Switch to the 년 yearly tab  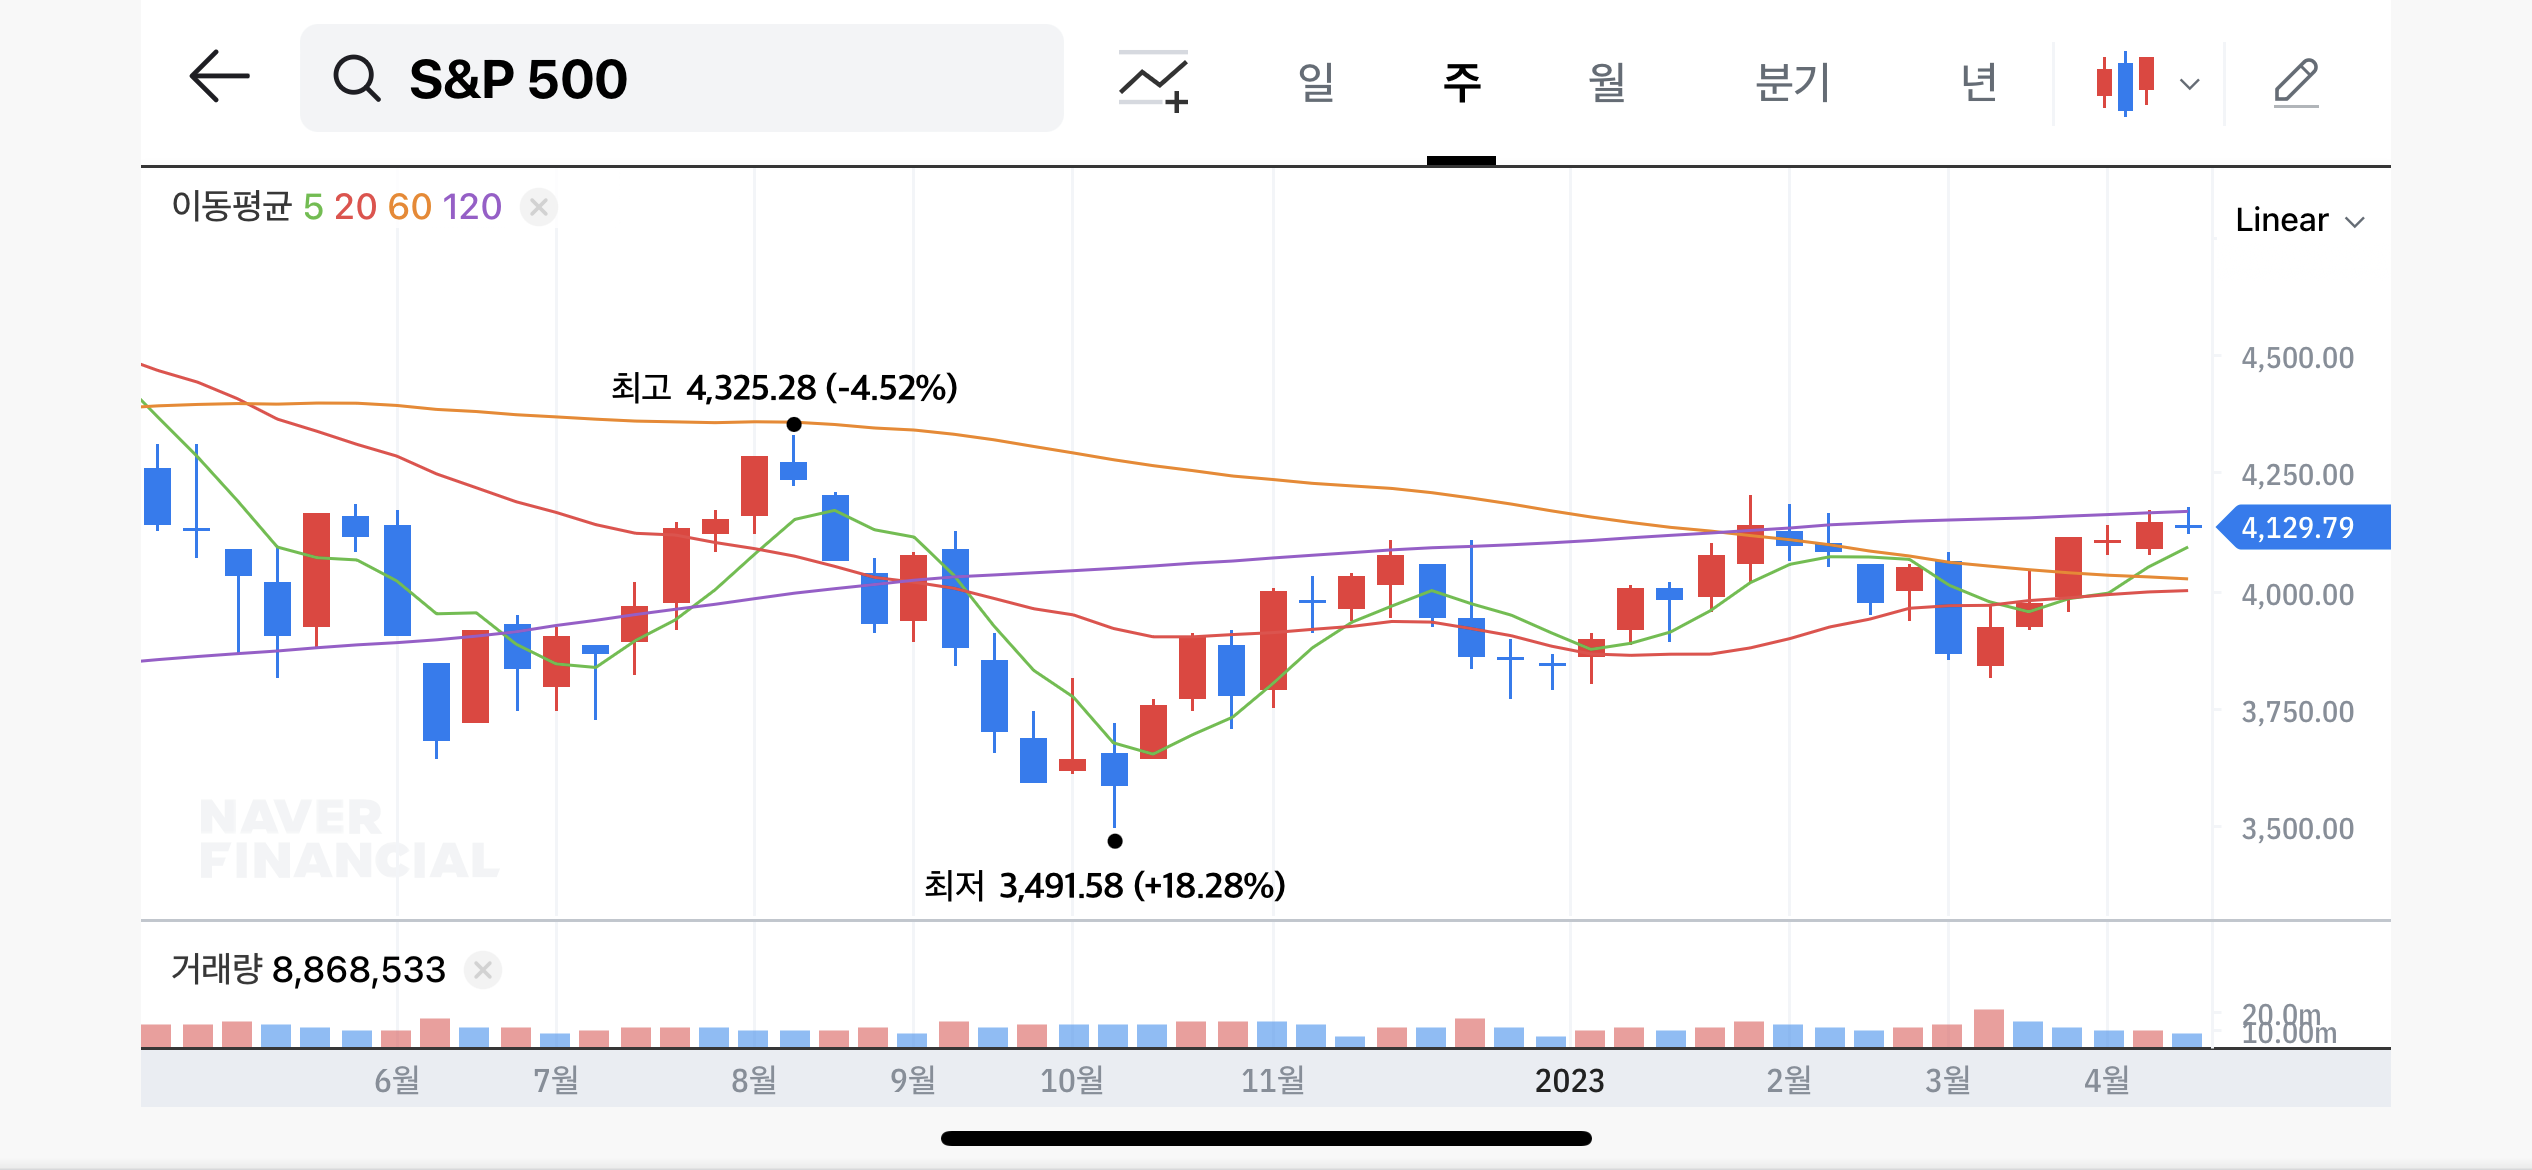coord(1978,82)
